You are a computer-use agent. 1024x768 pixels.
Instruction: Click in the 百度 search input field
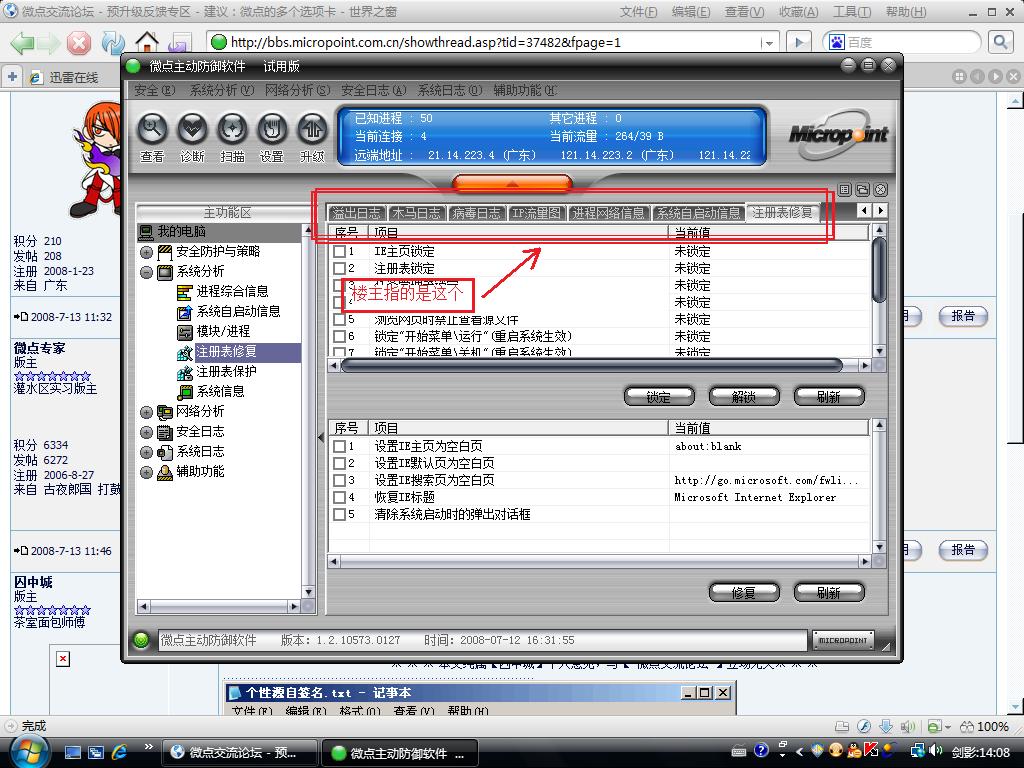point(910,42)
